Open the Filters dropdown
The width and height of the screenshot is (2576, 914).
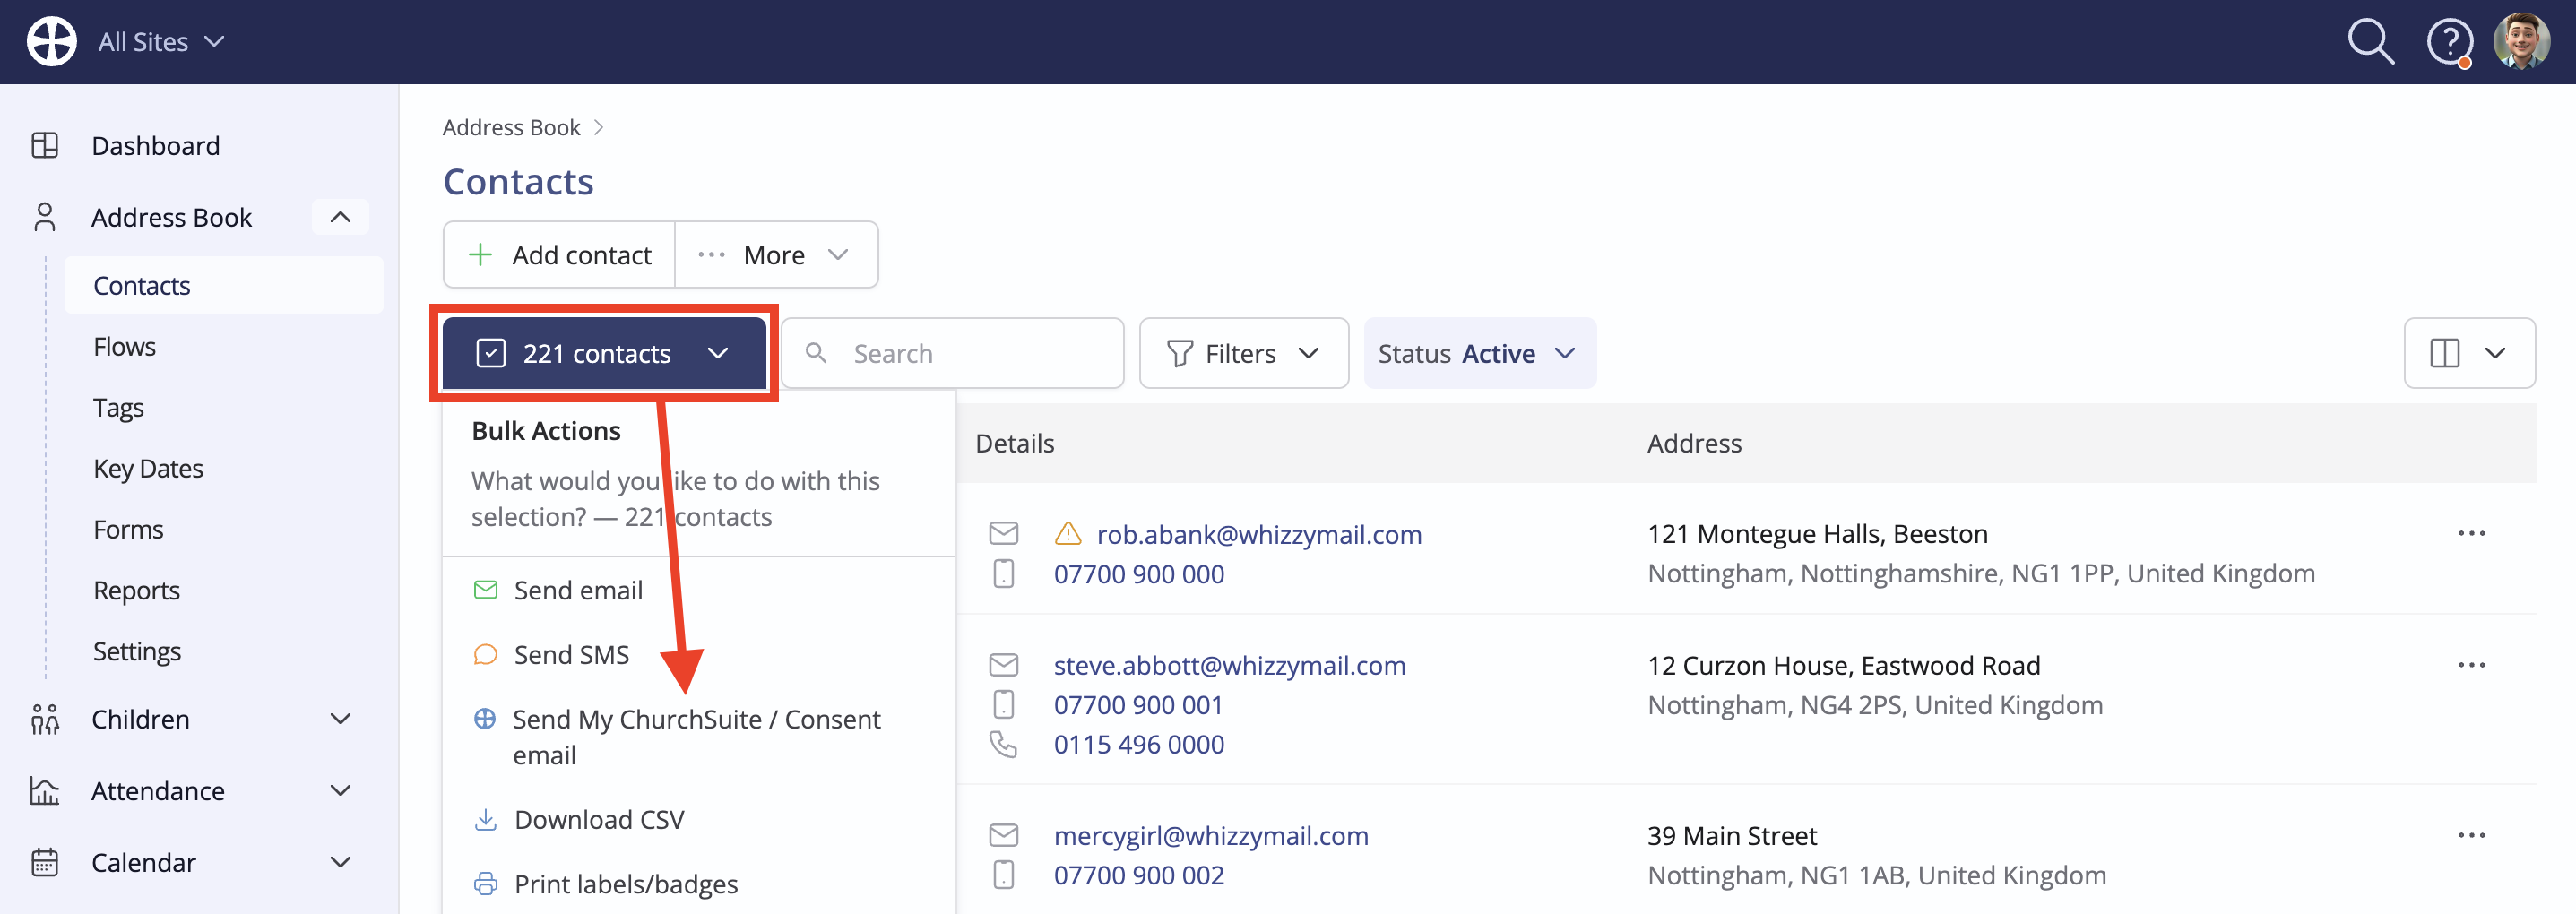tap(1243, 353)
